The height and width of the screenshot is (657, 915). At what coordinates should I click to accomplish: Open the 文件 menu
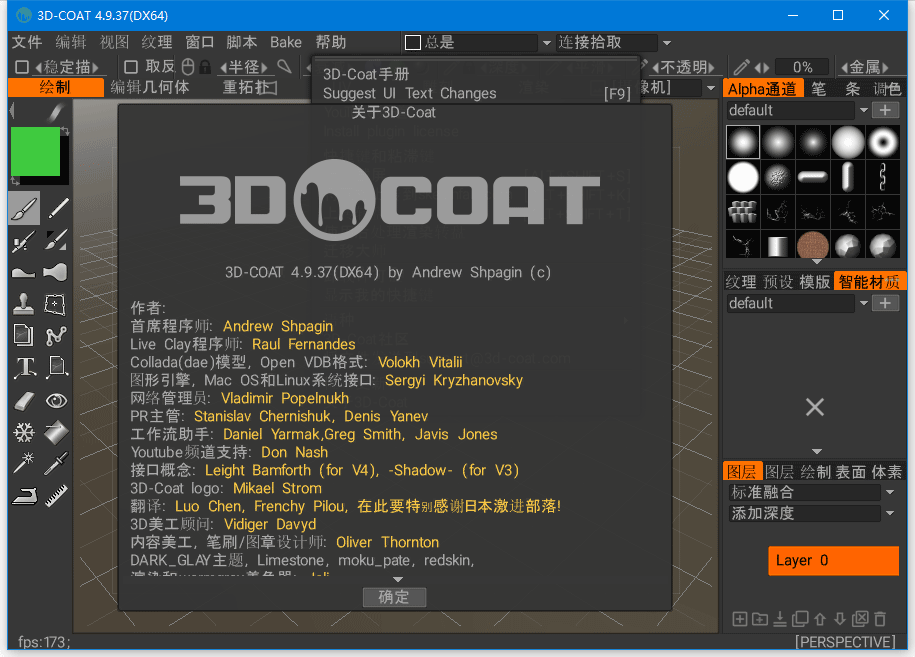27,43
